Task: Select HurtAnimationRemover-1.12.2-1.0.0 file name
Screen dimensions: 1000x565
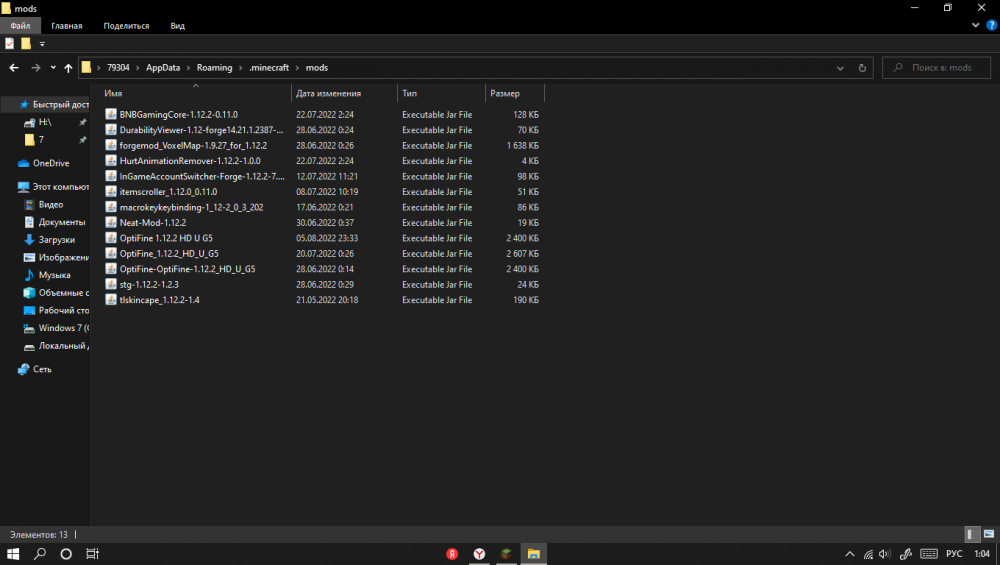Action: click(x=190, y=161)
